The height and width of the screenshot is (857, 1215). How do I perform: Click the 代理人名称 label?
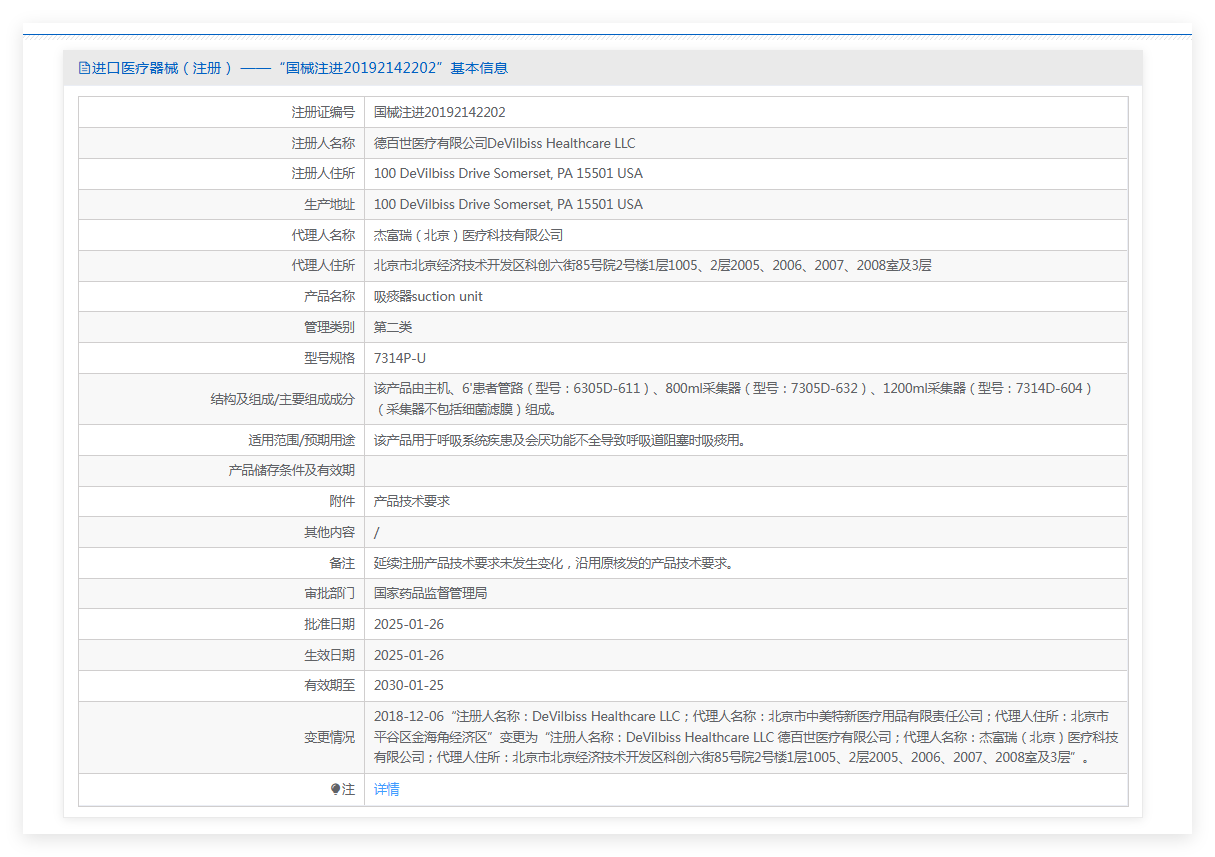[323, 235]
